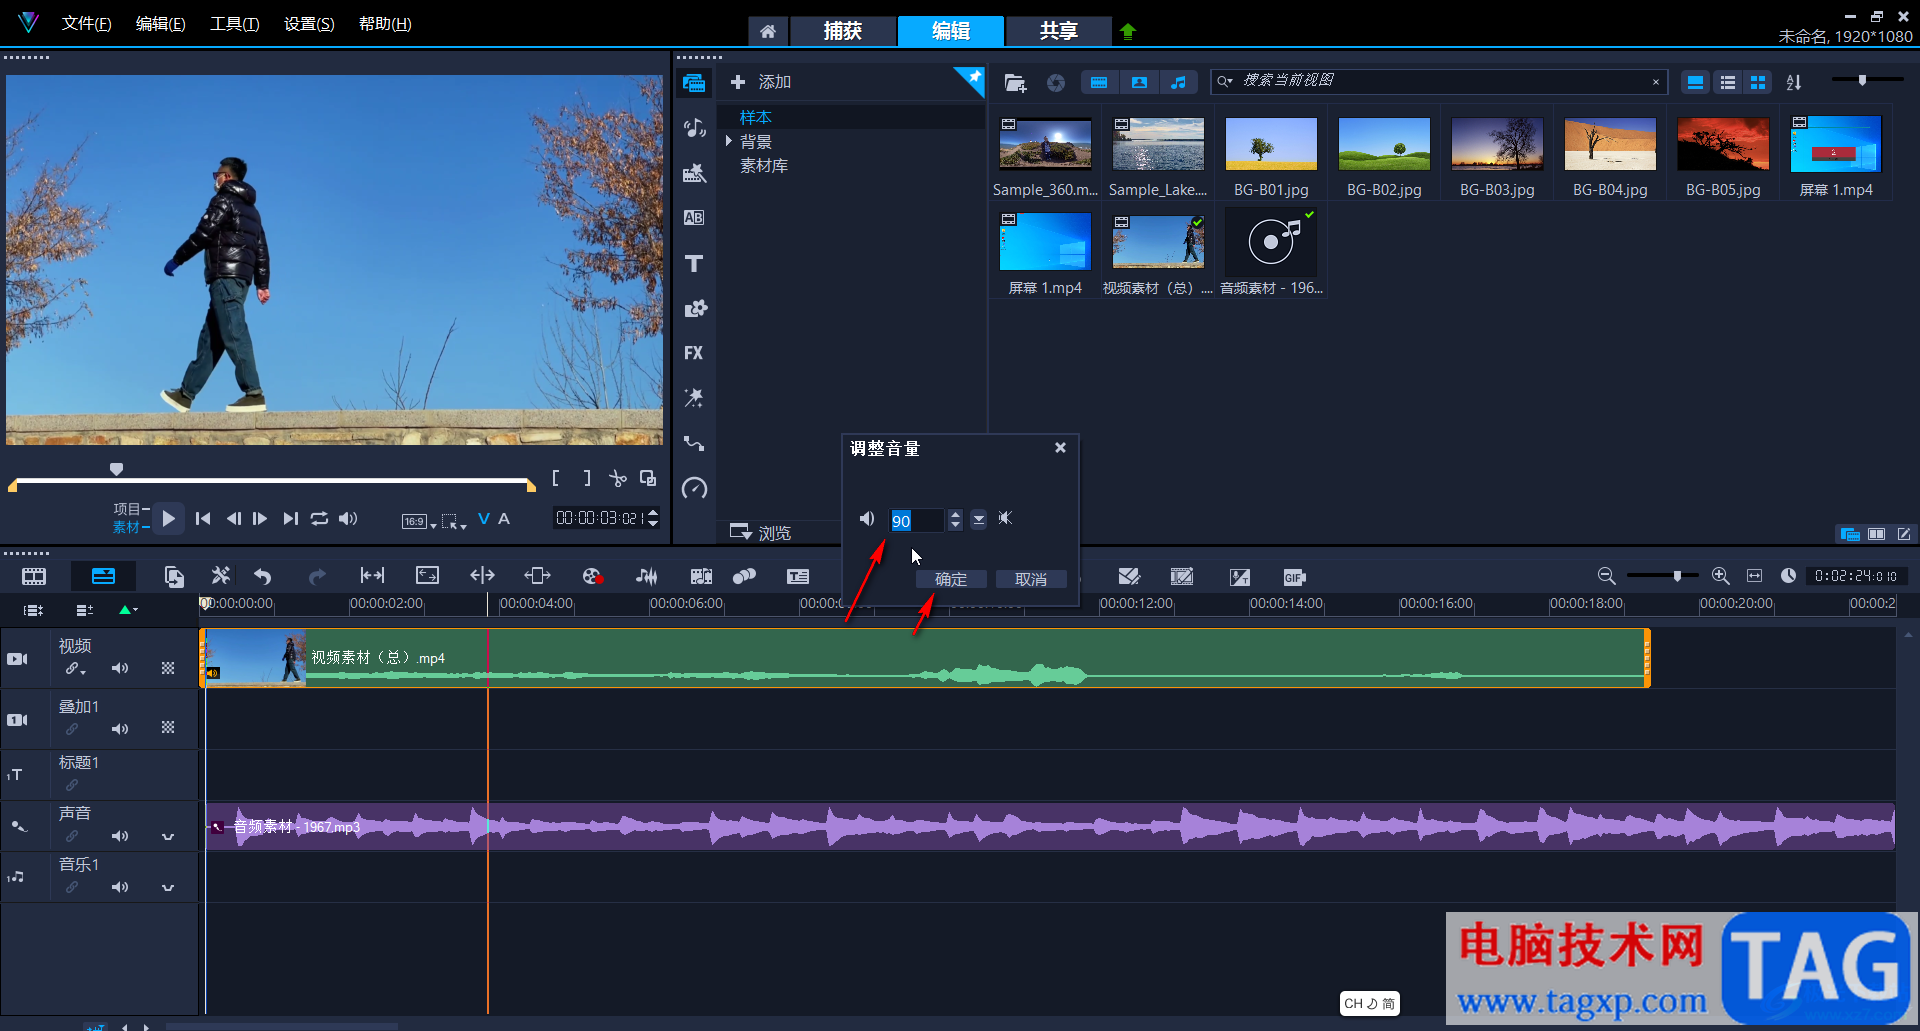Import media files folder icon
The image size is (1920, 1031).
pos(1015,83)
